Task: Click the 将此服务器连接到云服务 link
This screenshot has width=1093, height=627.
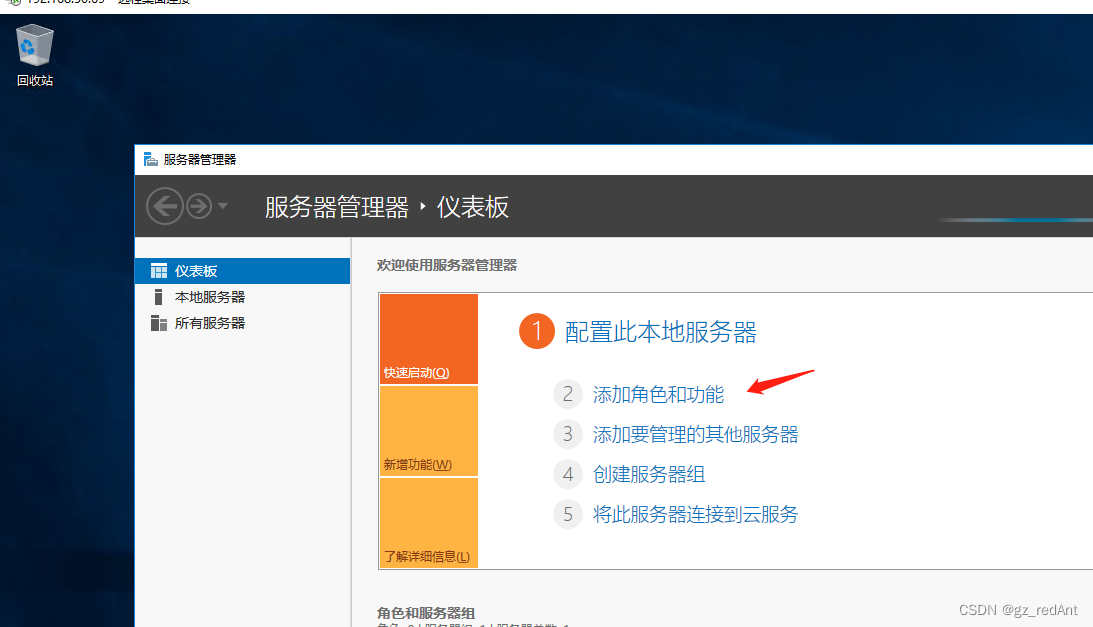Action: point(695,515)
